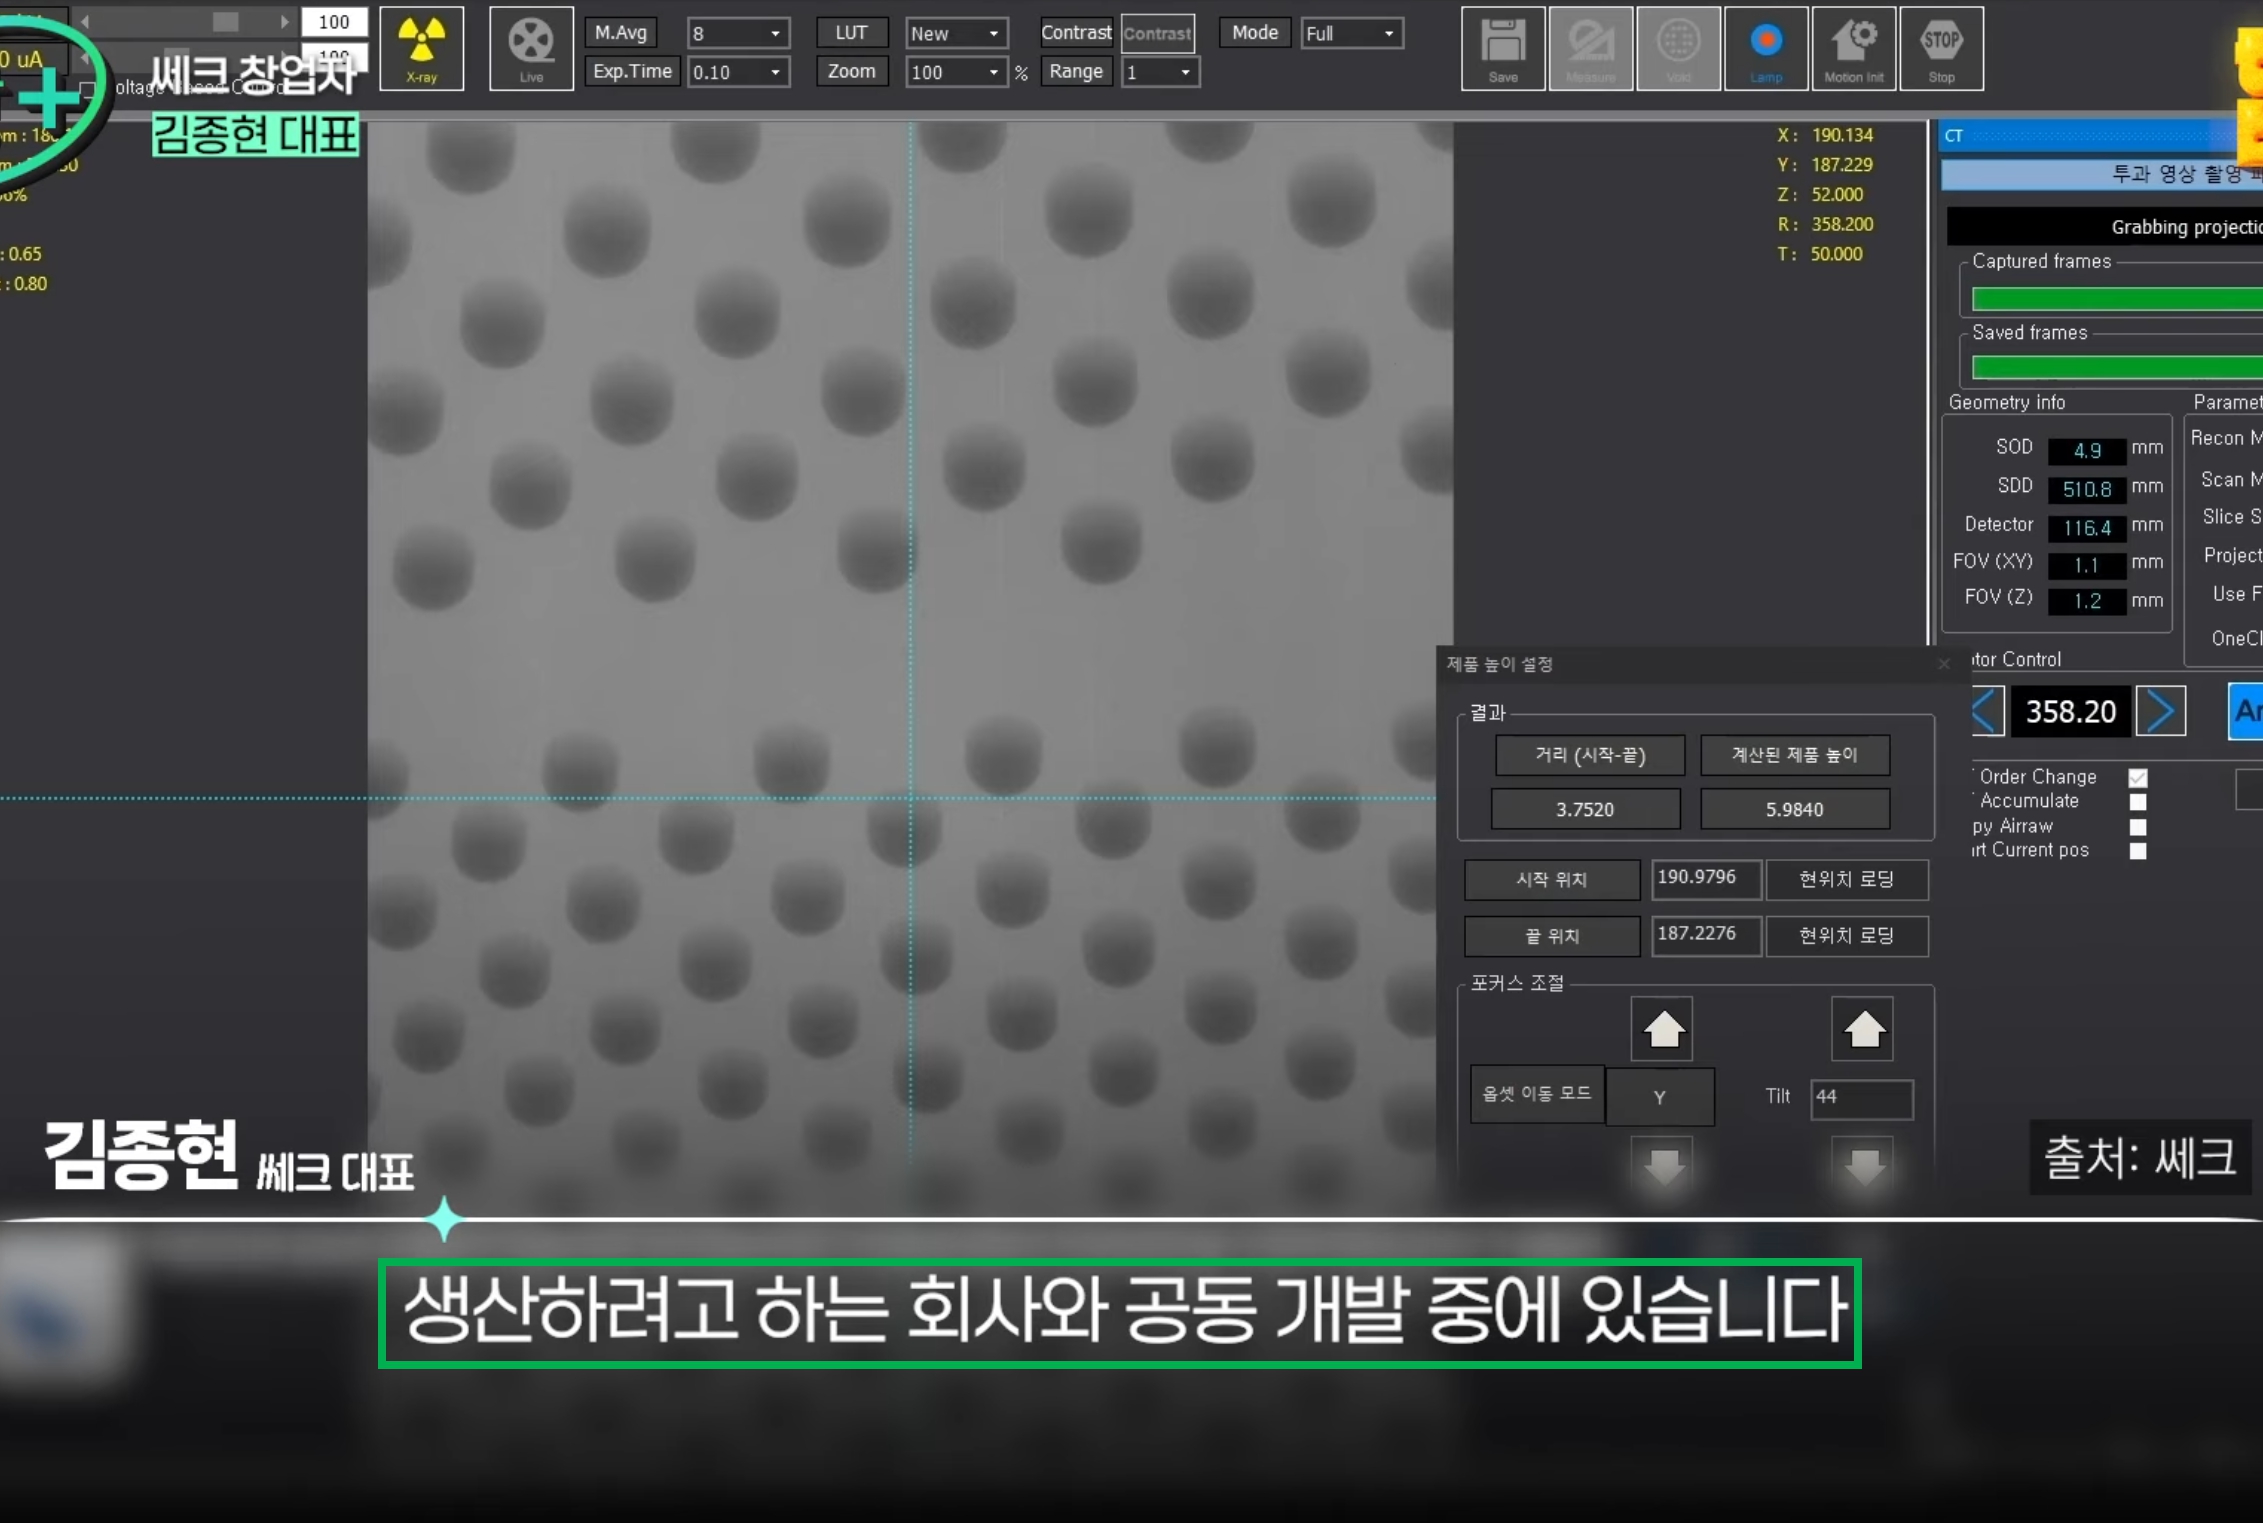Uncheck the Order Change checkbox
The image size is (2263, 1523).
pos(2138,777)
